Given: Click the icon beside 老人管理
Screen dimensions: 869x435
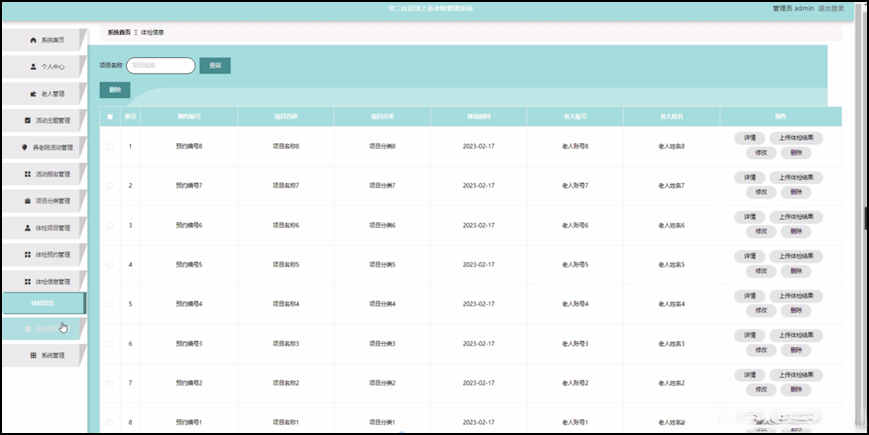Looking at the screenshot, I should [33, 94].
